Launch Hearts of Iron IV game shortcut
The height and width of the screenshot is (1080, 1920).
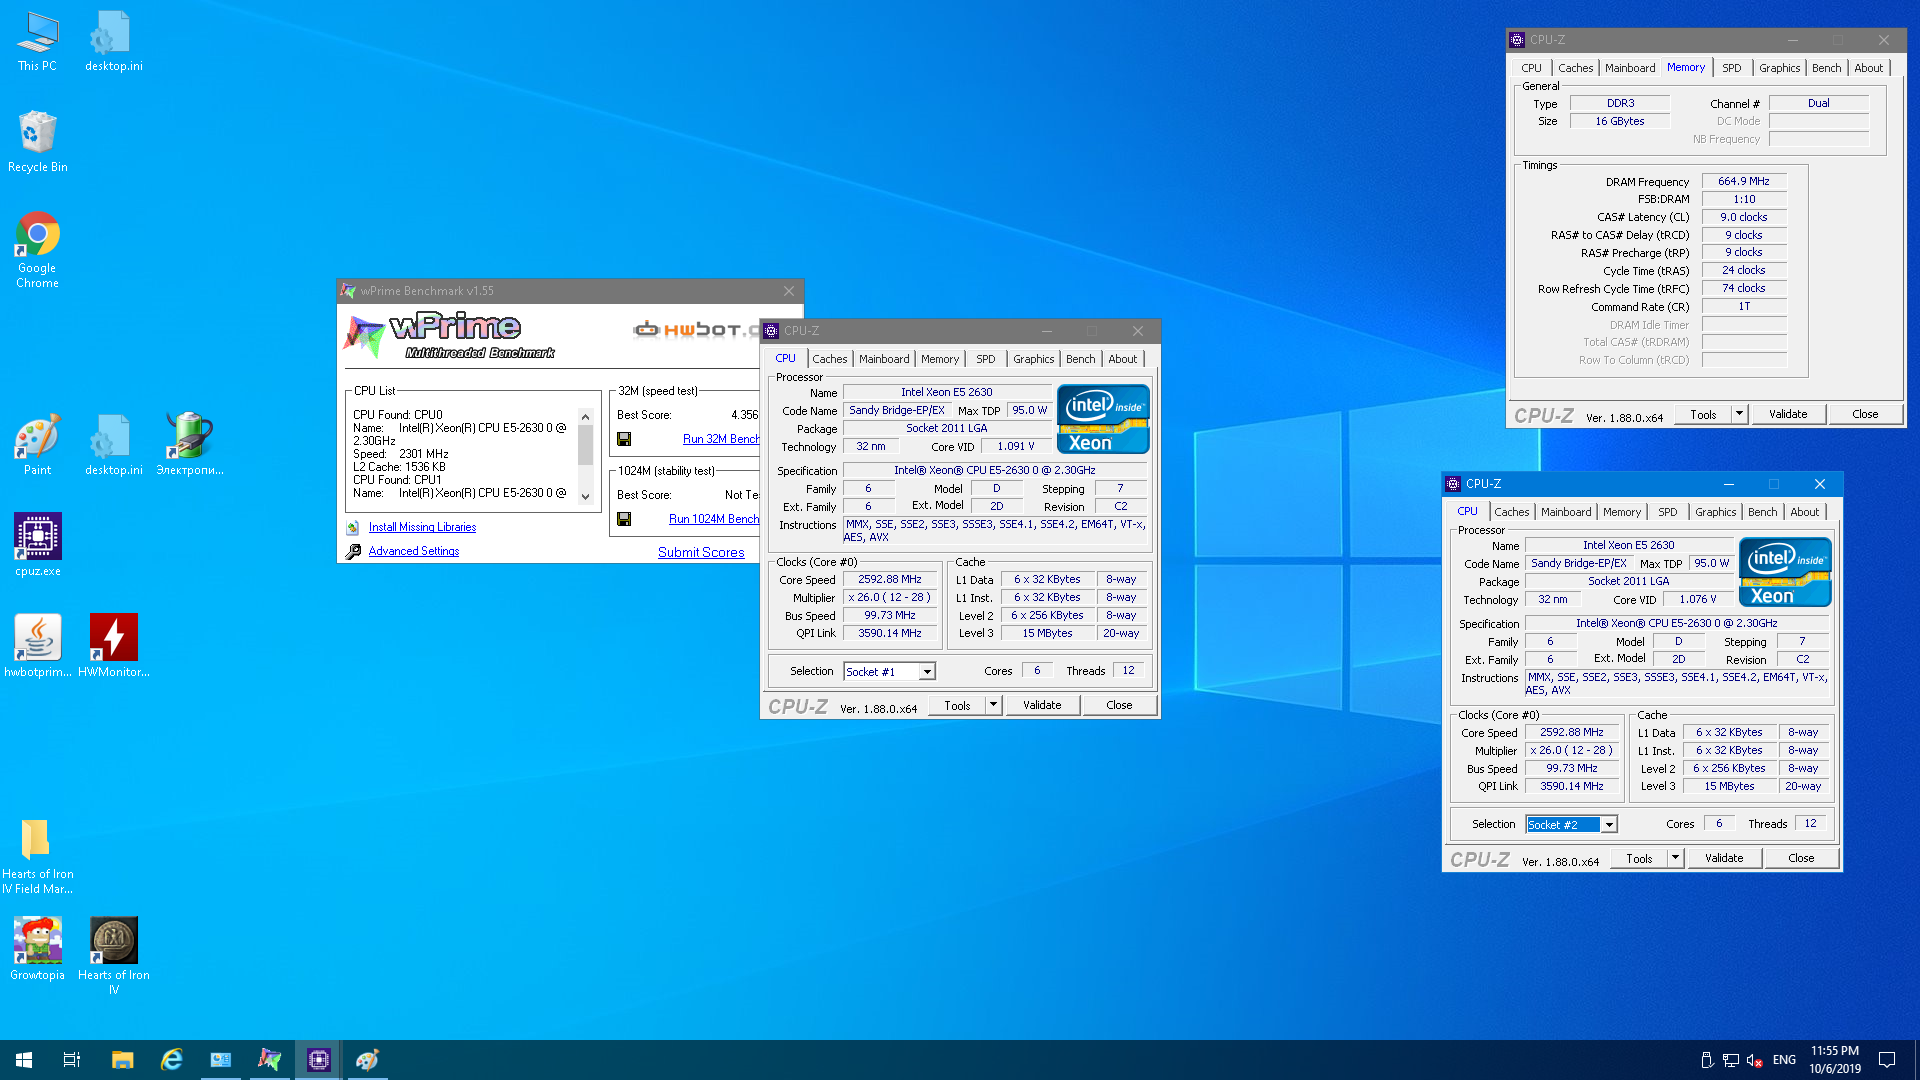(x=114, y=955)
